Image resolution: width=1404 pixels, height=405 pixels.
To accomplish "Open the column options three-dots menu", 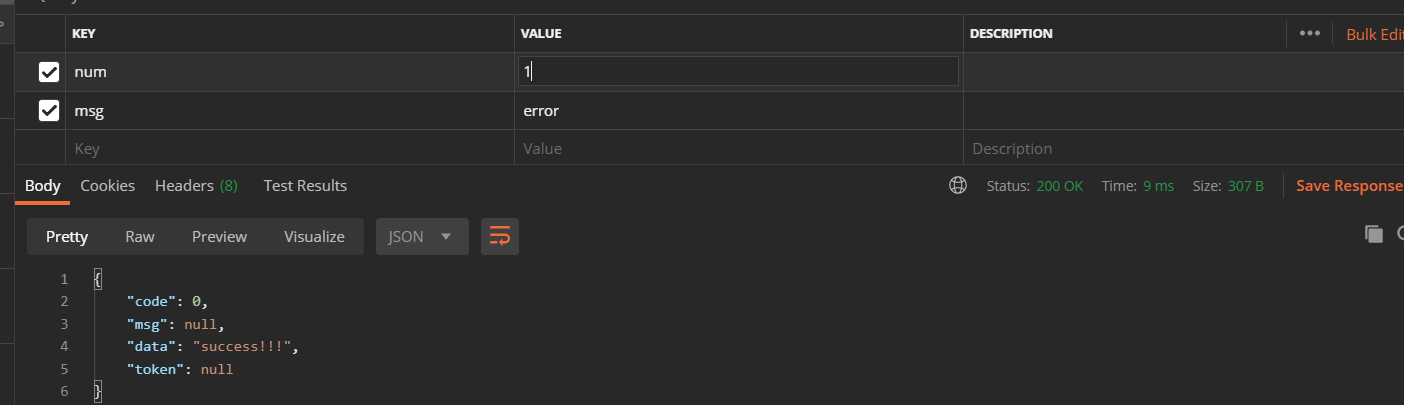I will [1309, 33].
